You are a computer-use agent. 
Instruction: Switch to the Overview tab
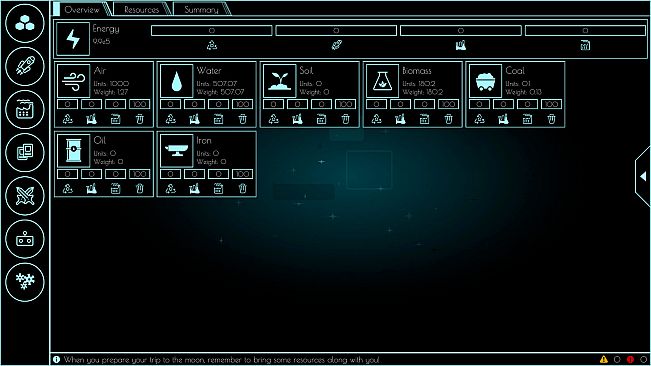pyautogui.click(x=82, y=10)
